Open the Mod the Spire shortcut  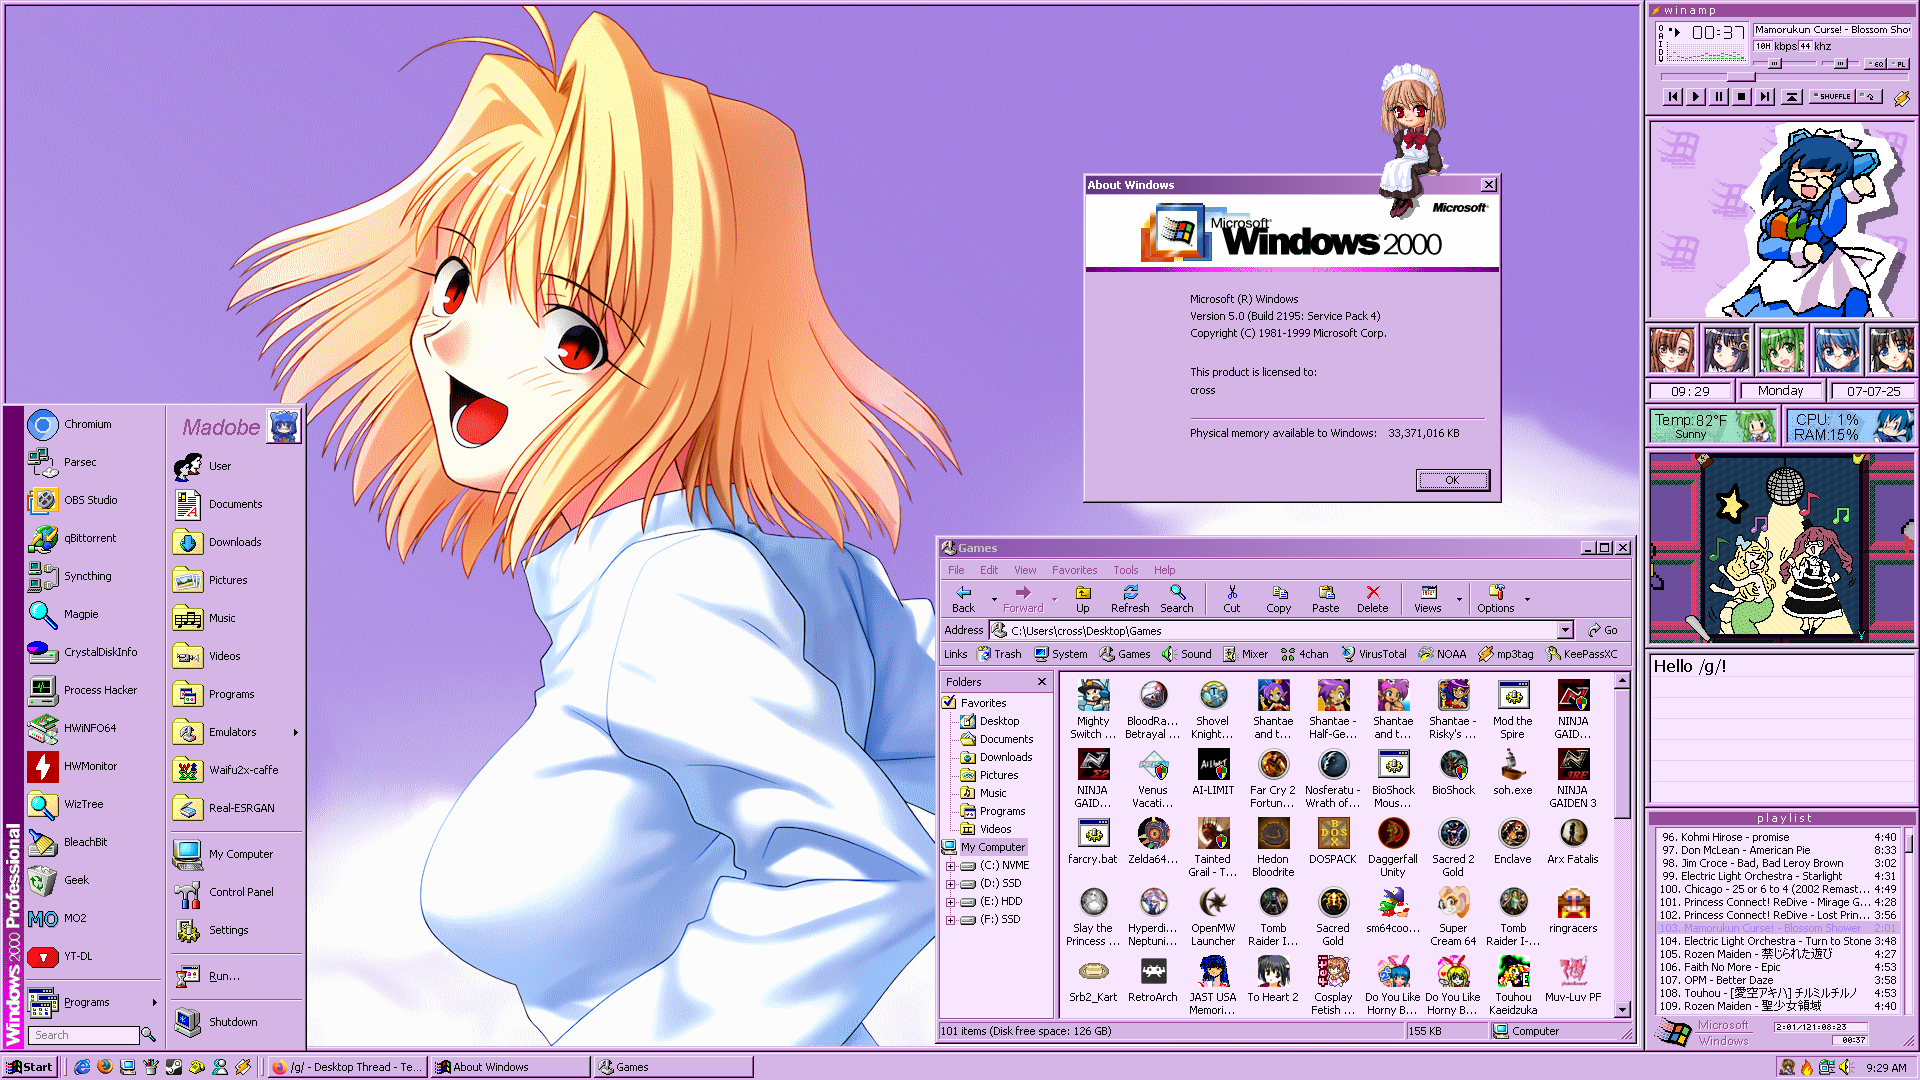[1513, 709]
